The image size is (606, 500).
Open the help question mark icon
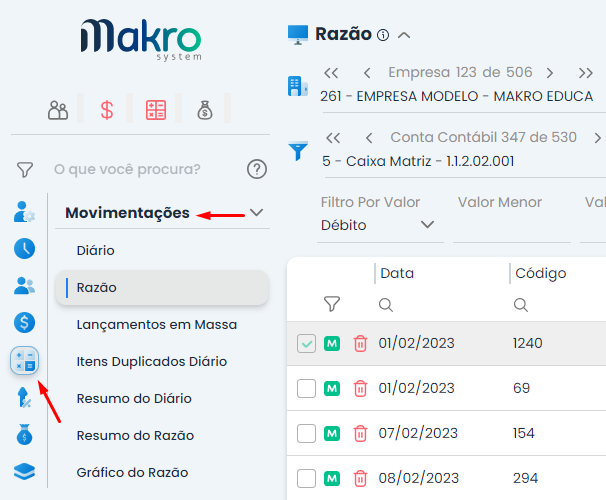(257, 169)
